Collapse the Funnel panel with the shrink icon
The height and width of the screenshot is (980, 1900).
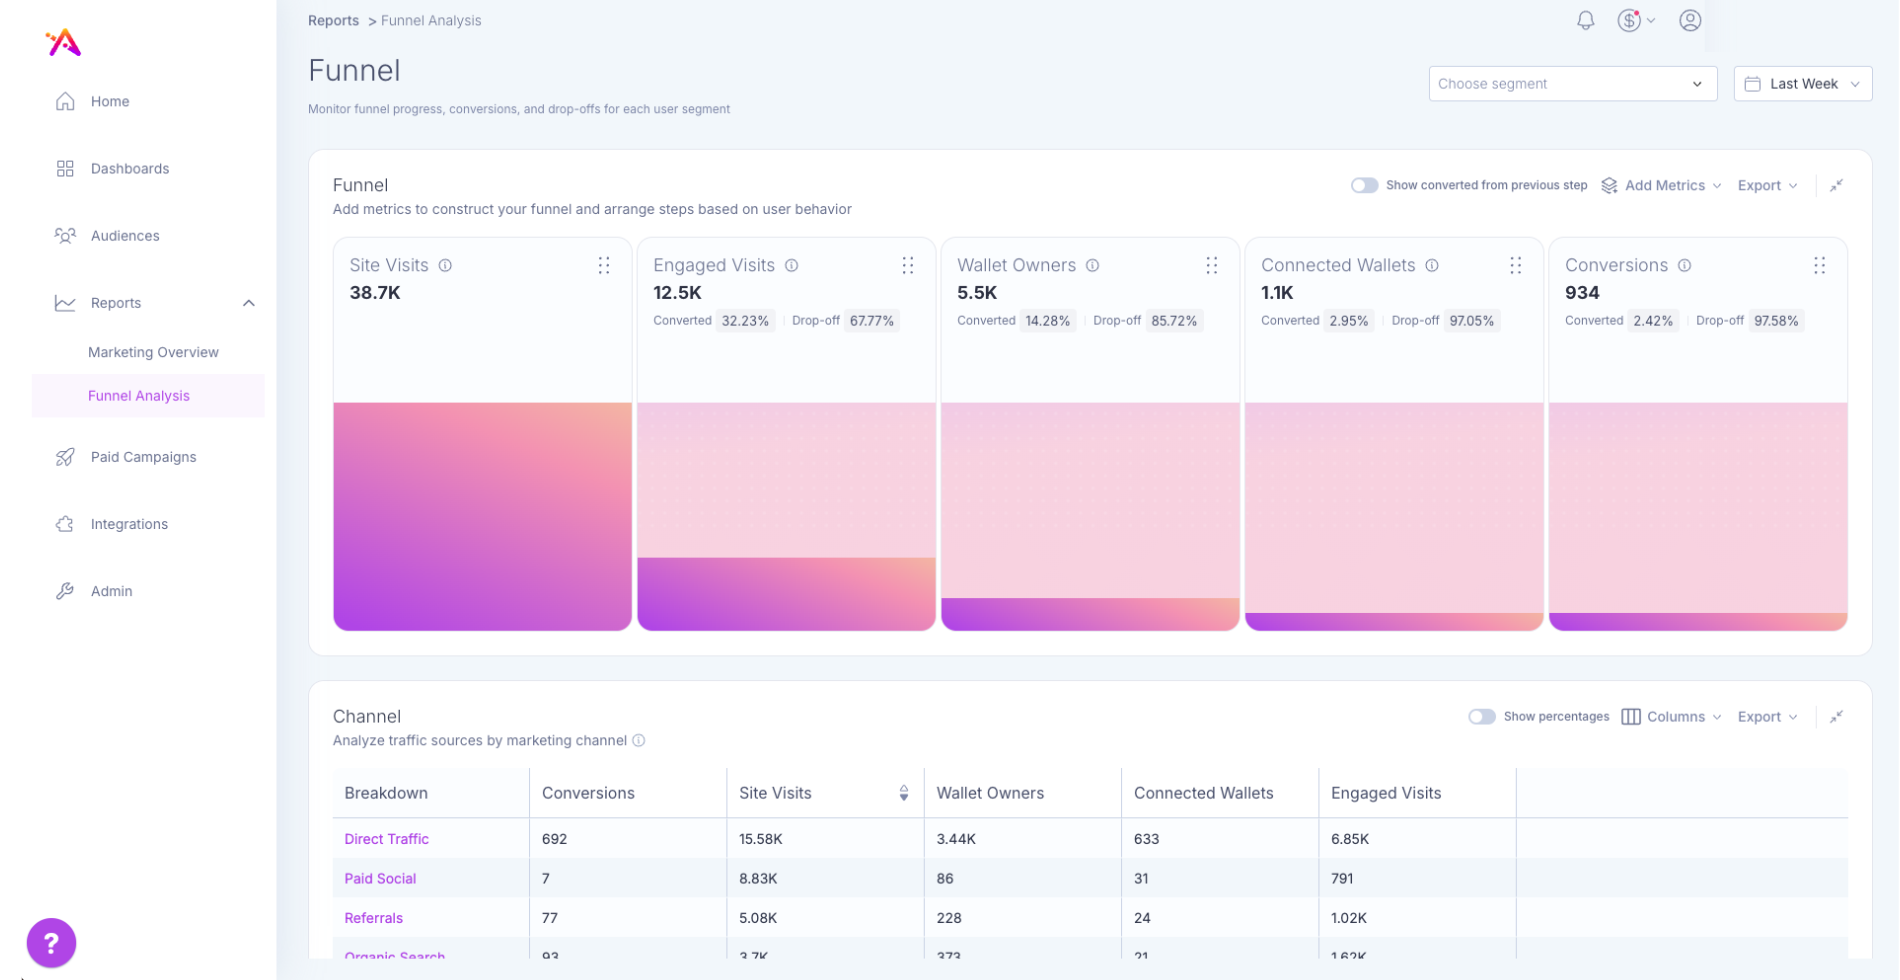1836,186
